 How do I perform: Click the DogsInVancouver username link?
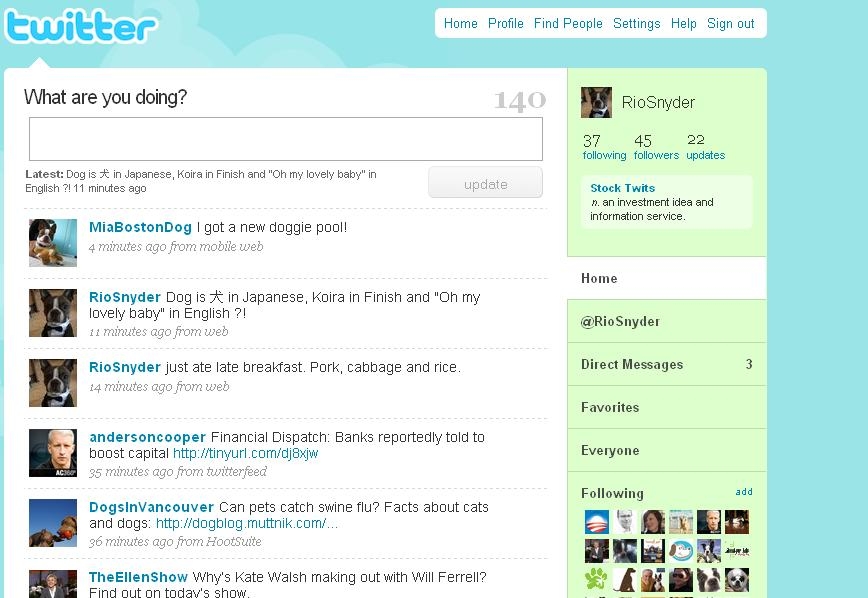click(151, 507)
